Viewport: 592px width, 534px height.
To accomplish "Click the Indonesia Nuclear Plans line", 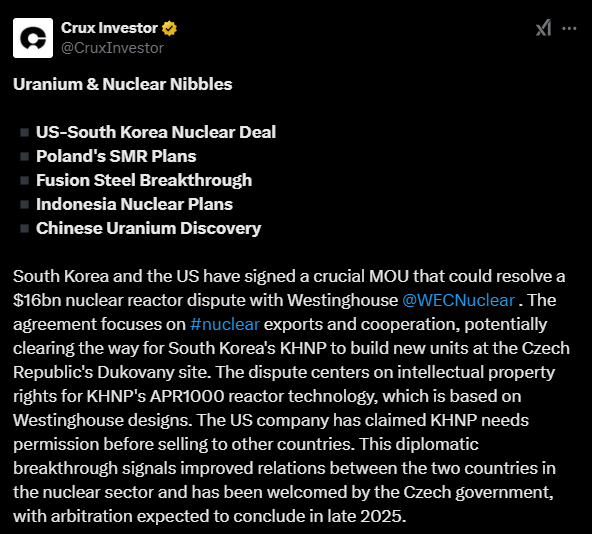I will point(134,204).
